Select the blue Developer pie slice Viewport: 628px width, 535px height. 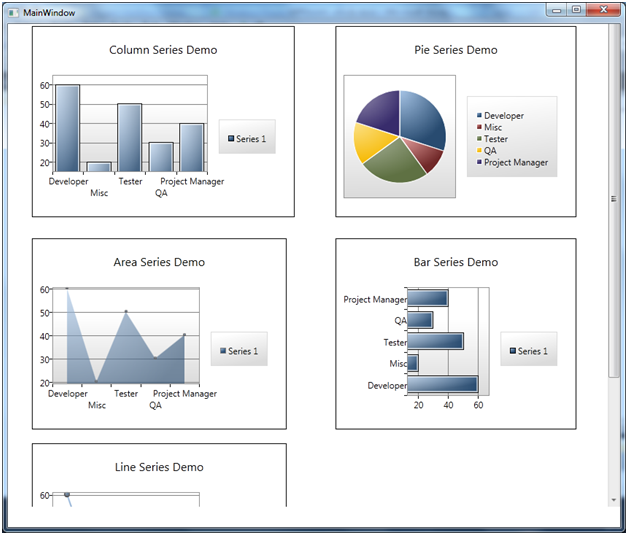coord(423,120)
